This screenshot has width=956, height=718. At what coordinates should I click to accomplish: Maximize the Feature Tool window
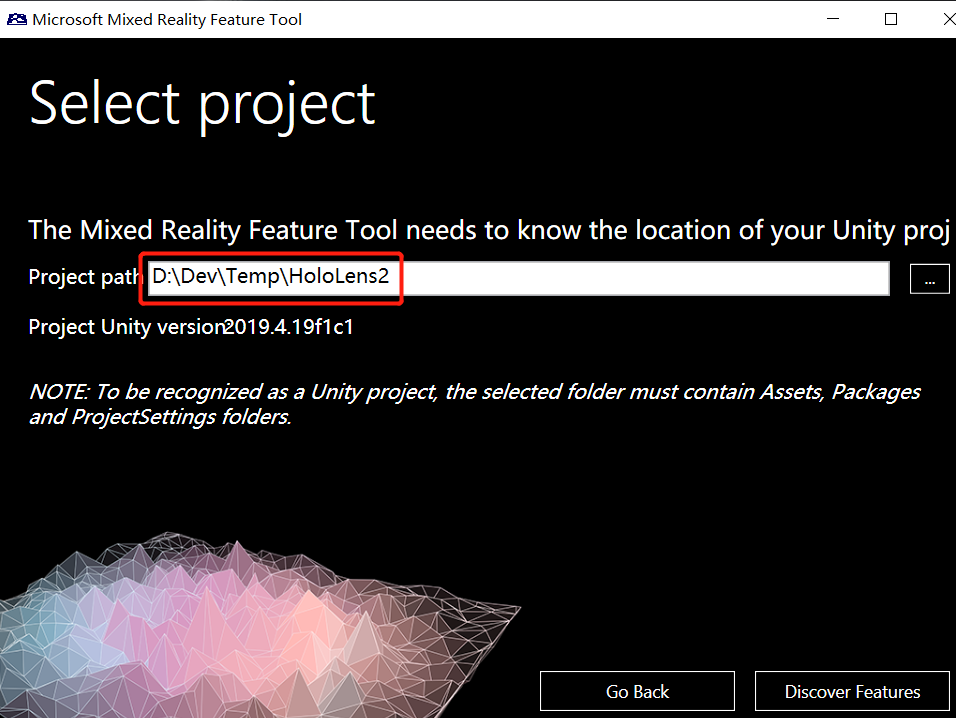click(891, 19)
